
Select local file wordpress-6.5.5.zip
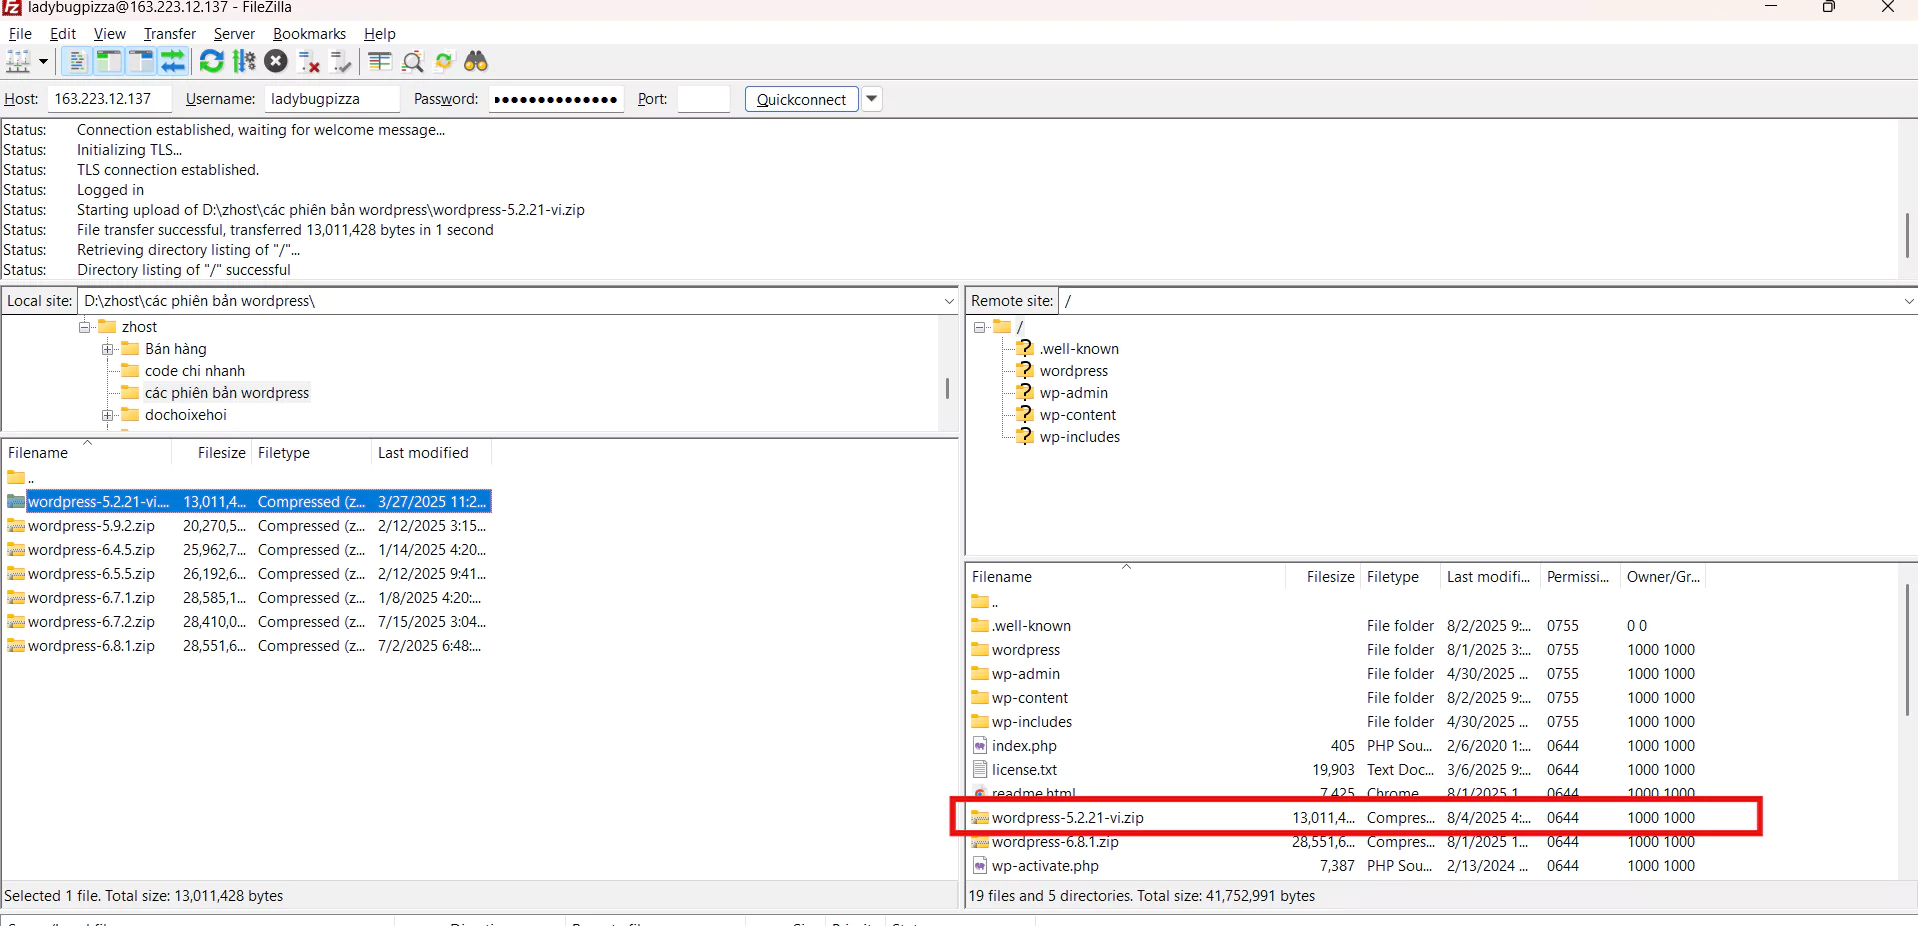pos(248,574)
